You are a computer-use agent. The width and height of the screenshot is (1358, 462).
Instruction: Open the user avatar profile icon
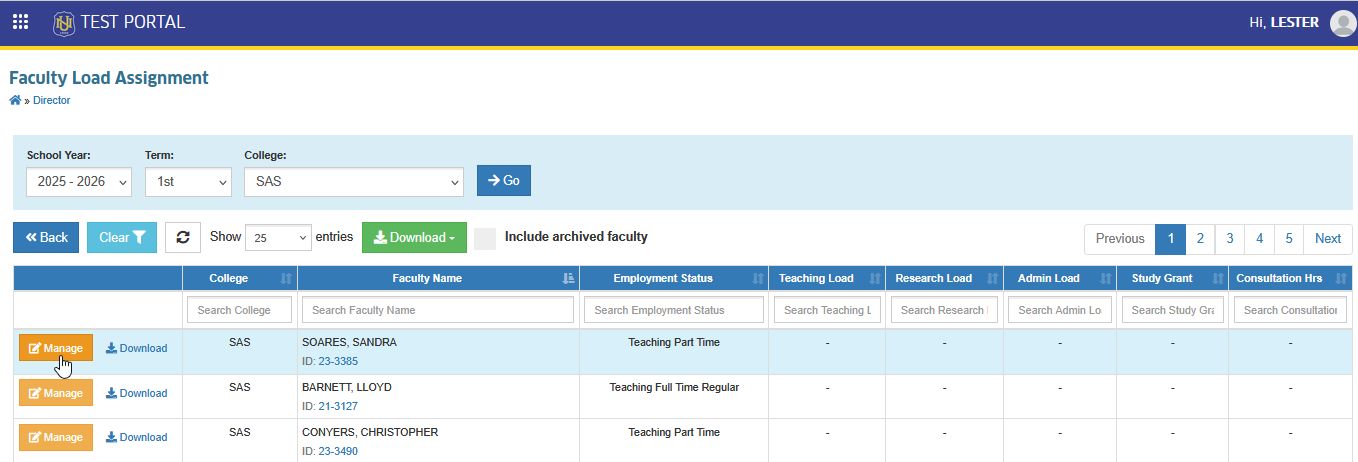pyautogui.click(x=1342, y=23)
